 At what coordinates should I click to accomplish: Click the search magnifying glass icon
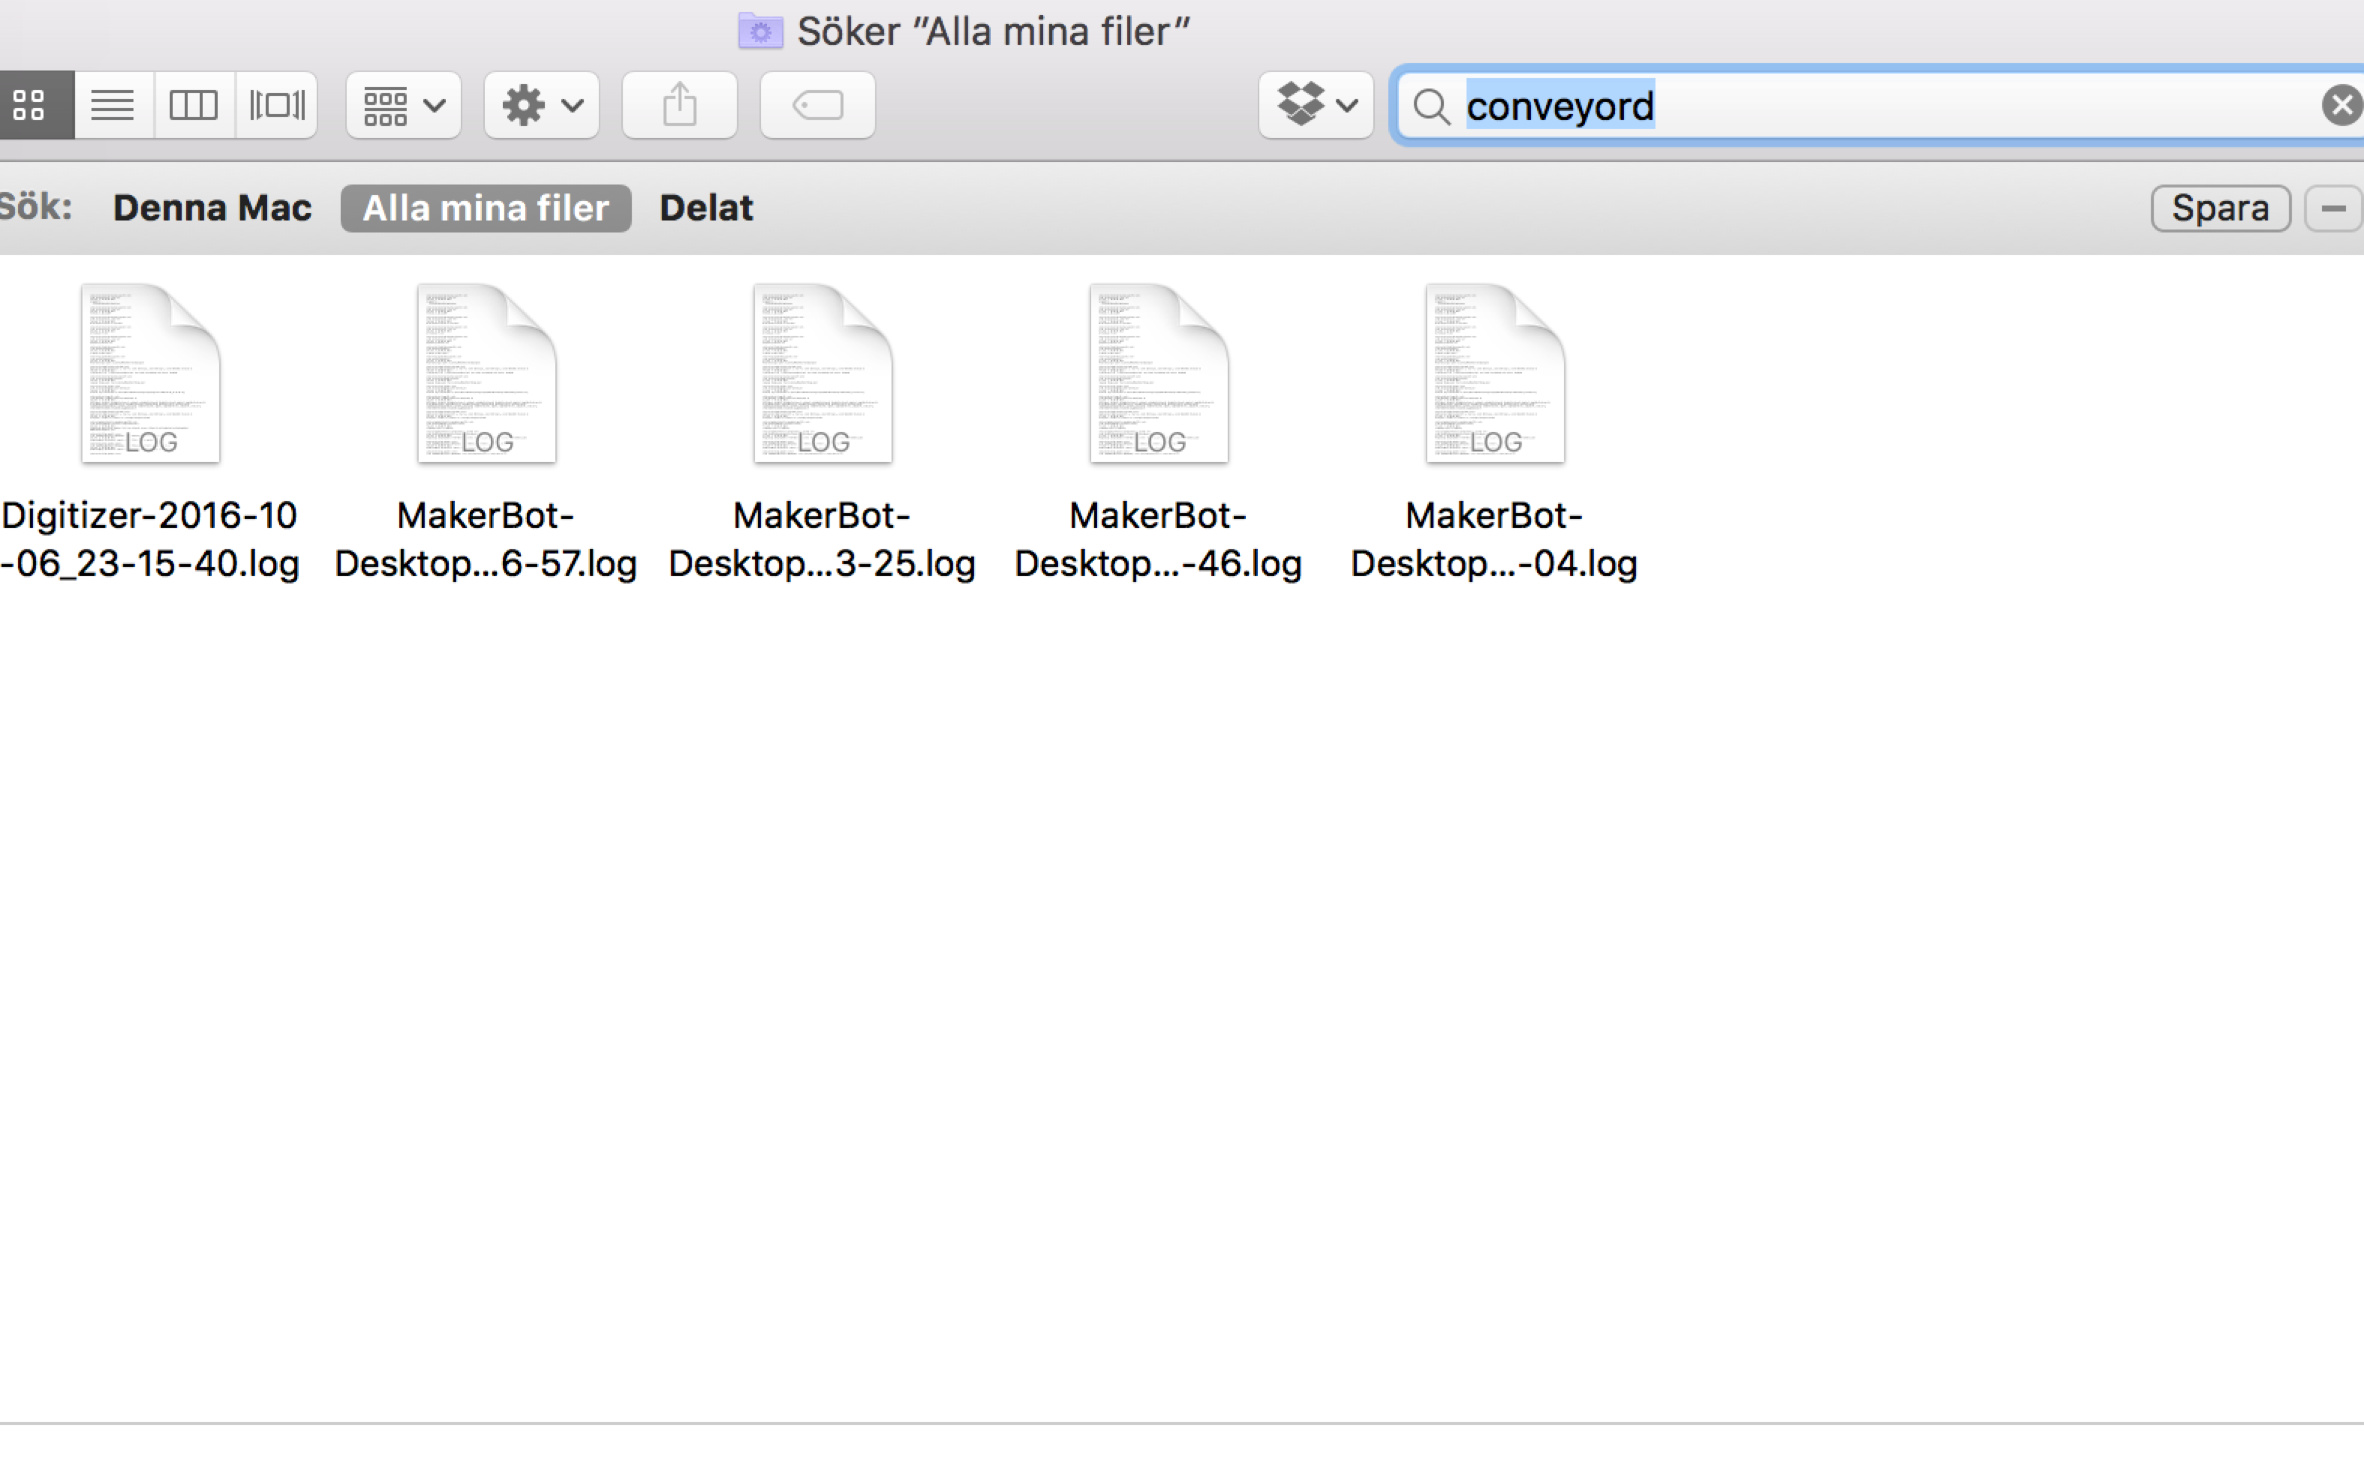point(1431,106)
